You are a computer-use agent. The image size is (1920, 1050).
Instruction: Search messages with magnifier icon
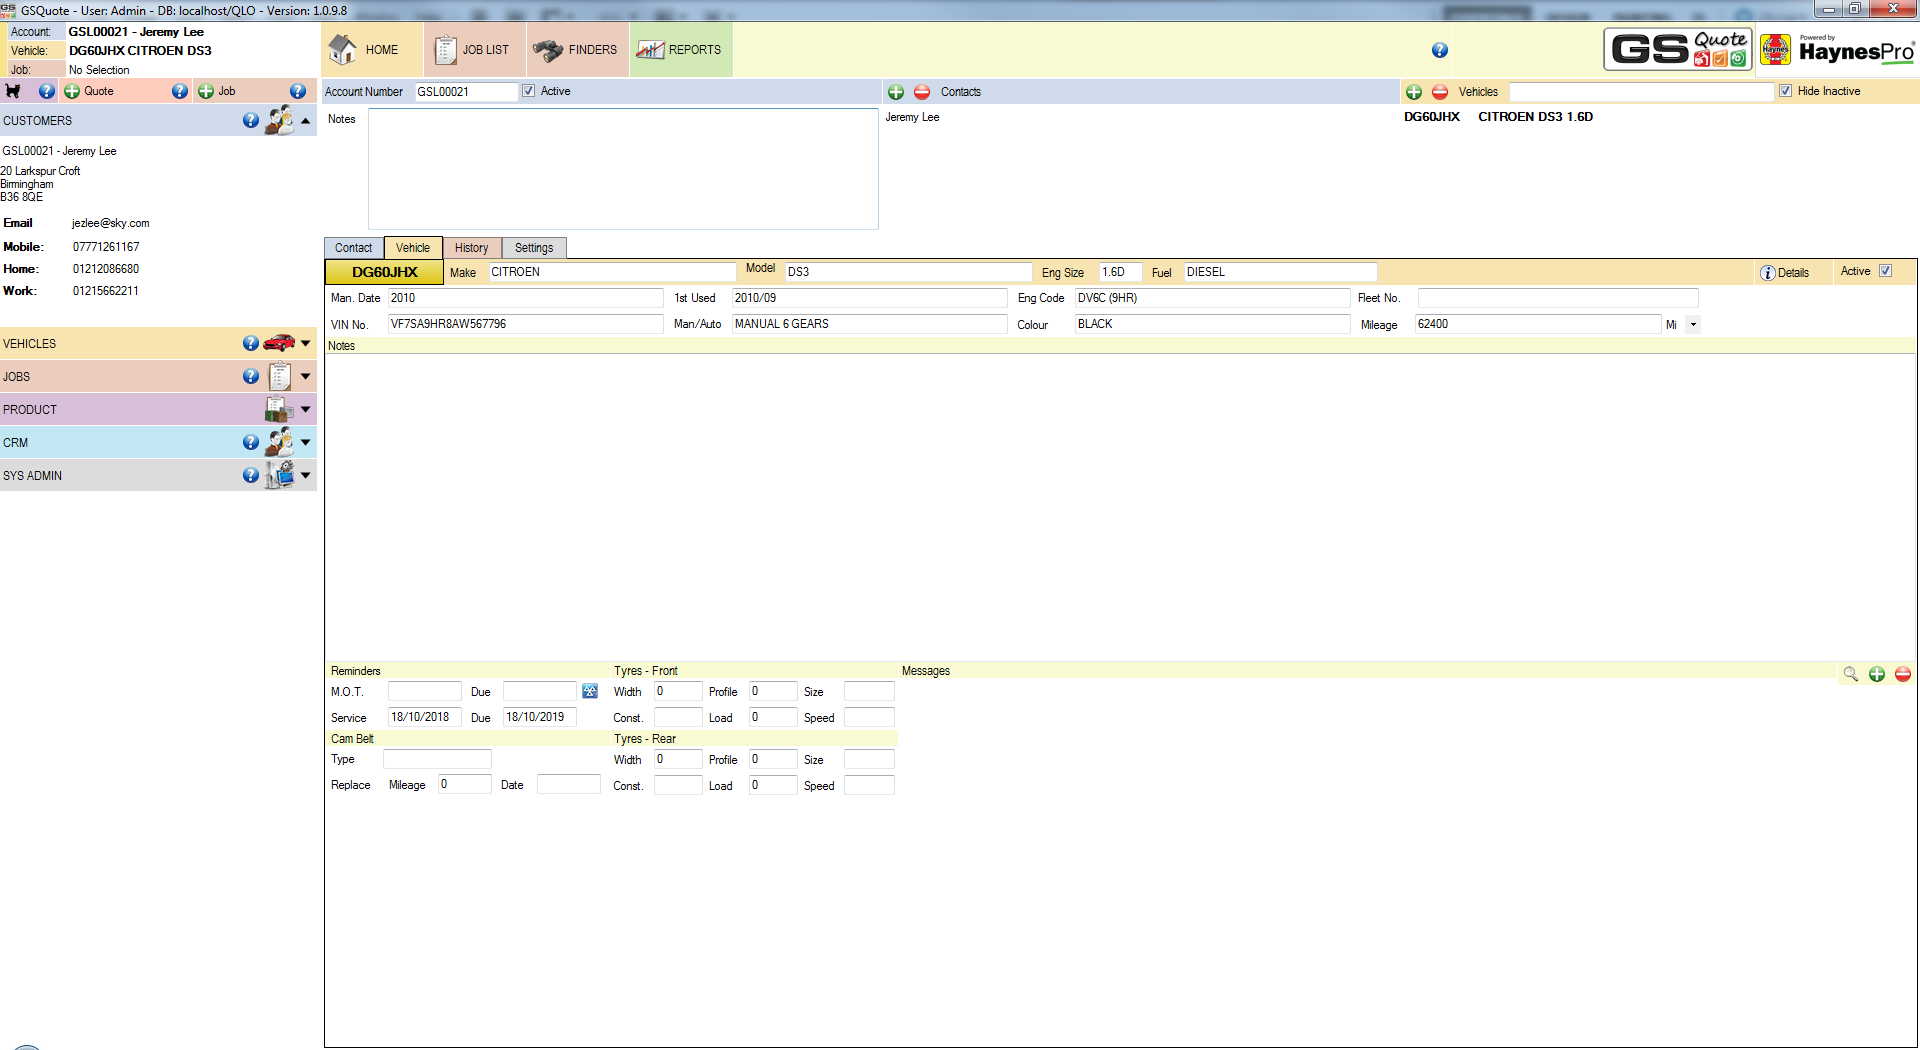tap(1851, 674)
